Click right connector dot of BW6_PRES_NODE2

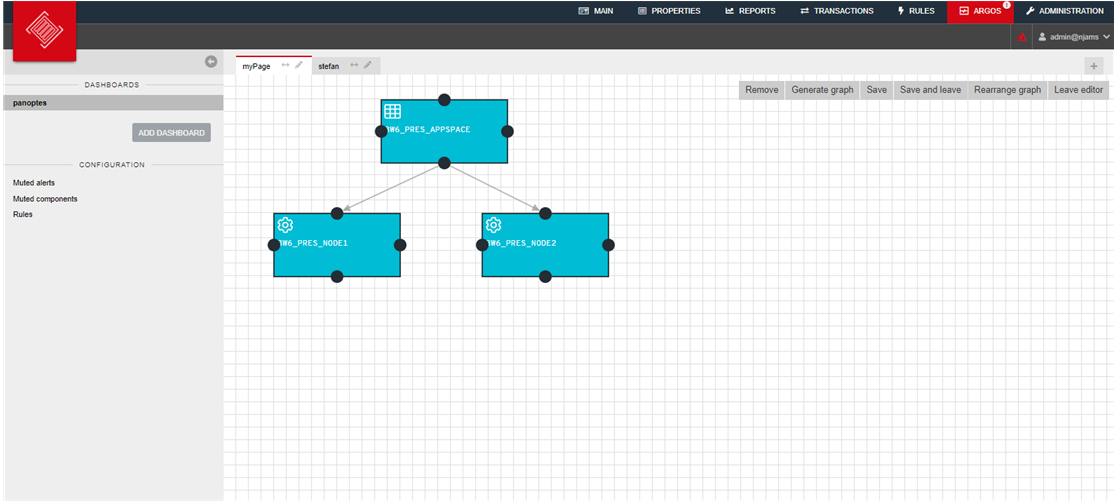[x=608, y=245]
